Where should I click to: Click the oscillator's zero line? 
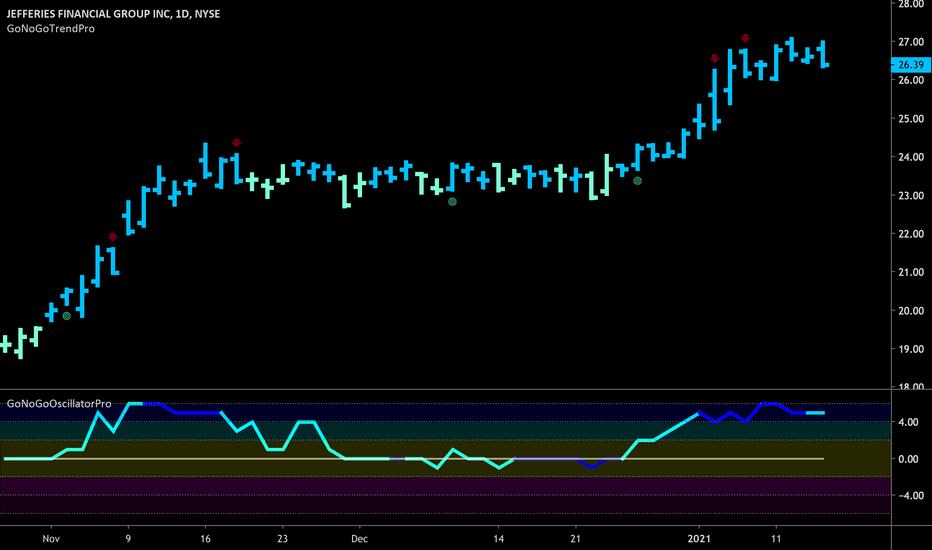[412, 459]
